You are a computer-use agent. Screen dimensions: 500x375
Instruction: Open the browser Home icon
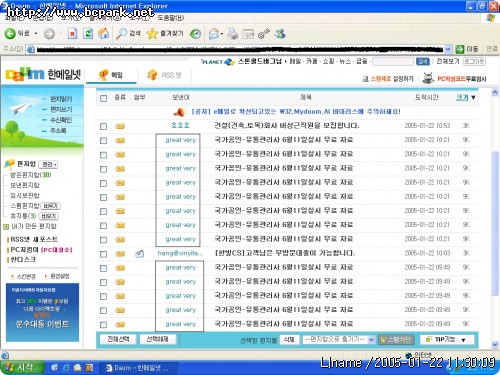pos(104,33)
